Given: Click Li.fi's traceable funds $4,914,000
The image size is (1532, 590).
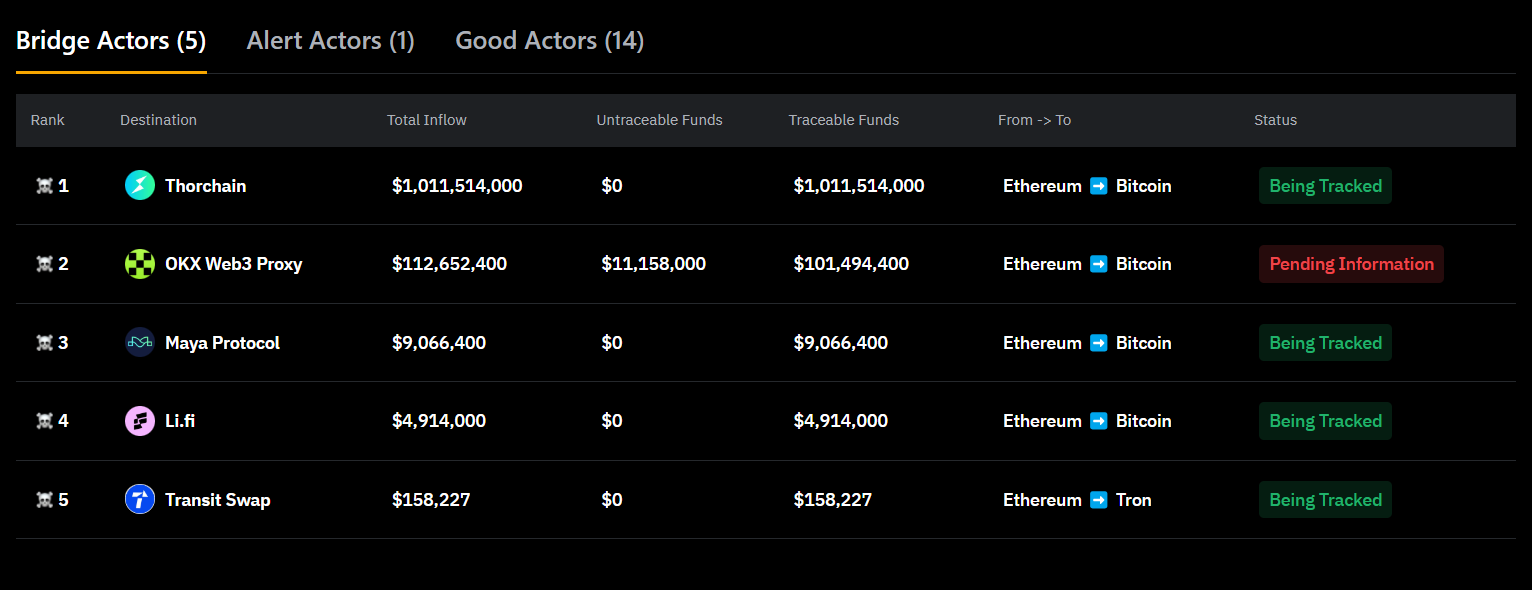Looking at the screenshot, I should pos(841,421).
